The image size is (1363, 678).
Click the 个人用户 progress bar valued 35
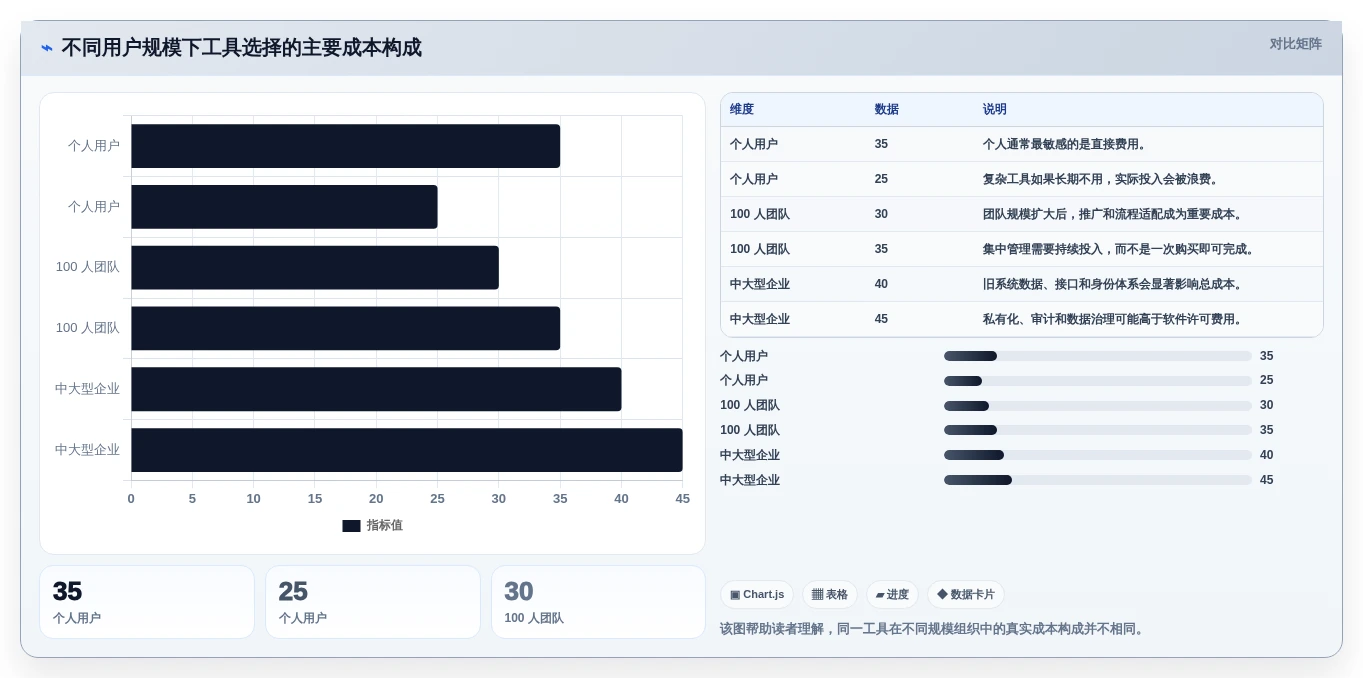click(1097, 356)
